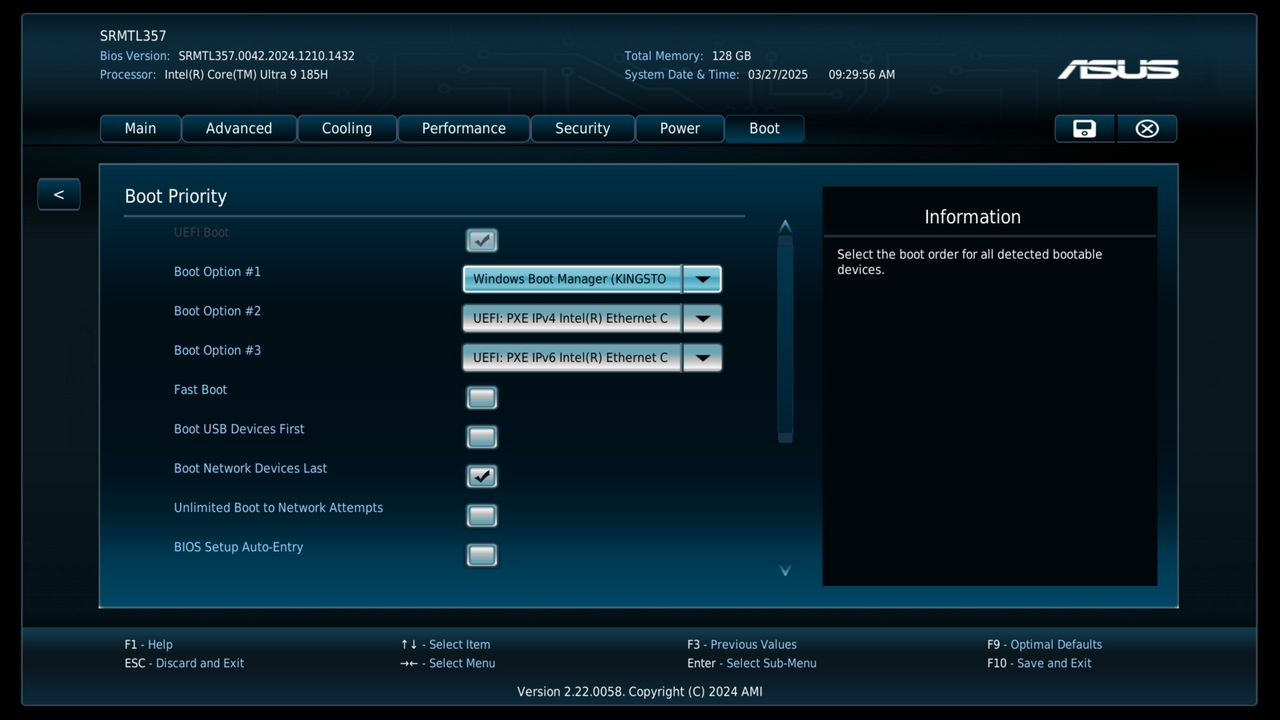Click the Total Memory 128 GB value

(x=731, y=56)
